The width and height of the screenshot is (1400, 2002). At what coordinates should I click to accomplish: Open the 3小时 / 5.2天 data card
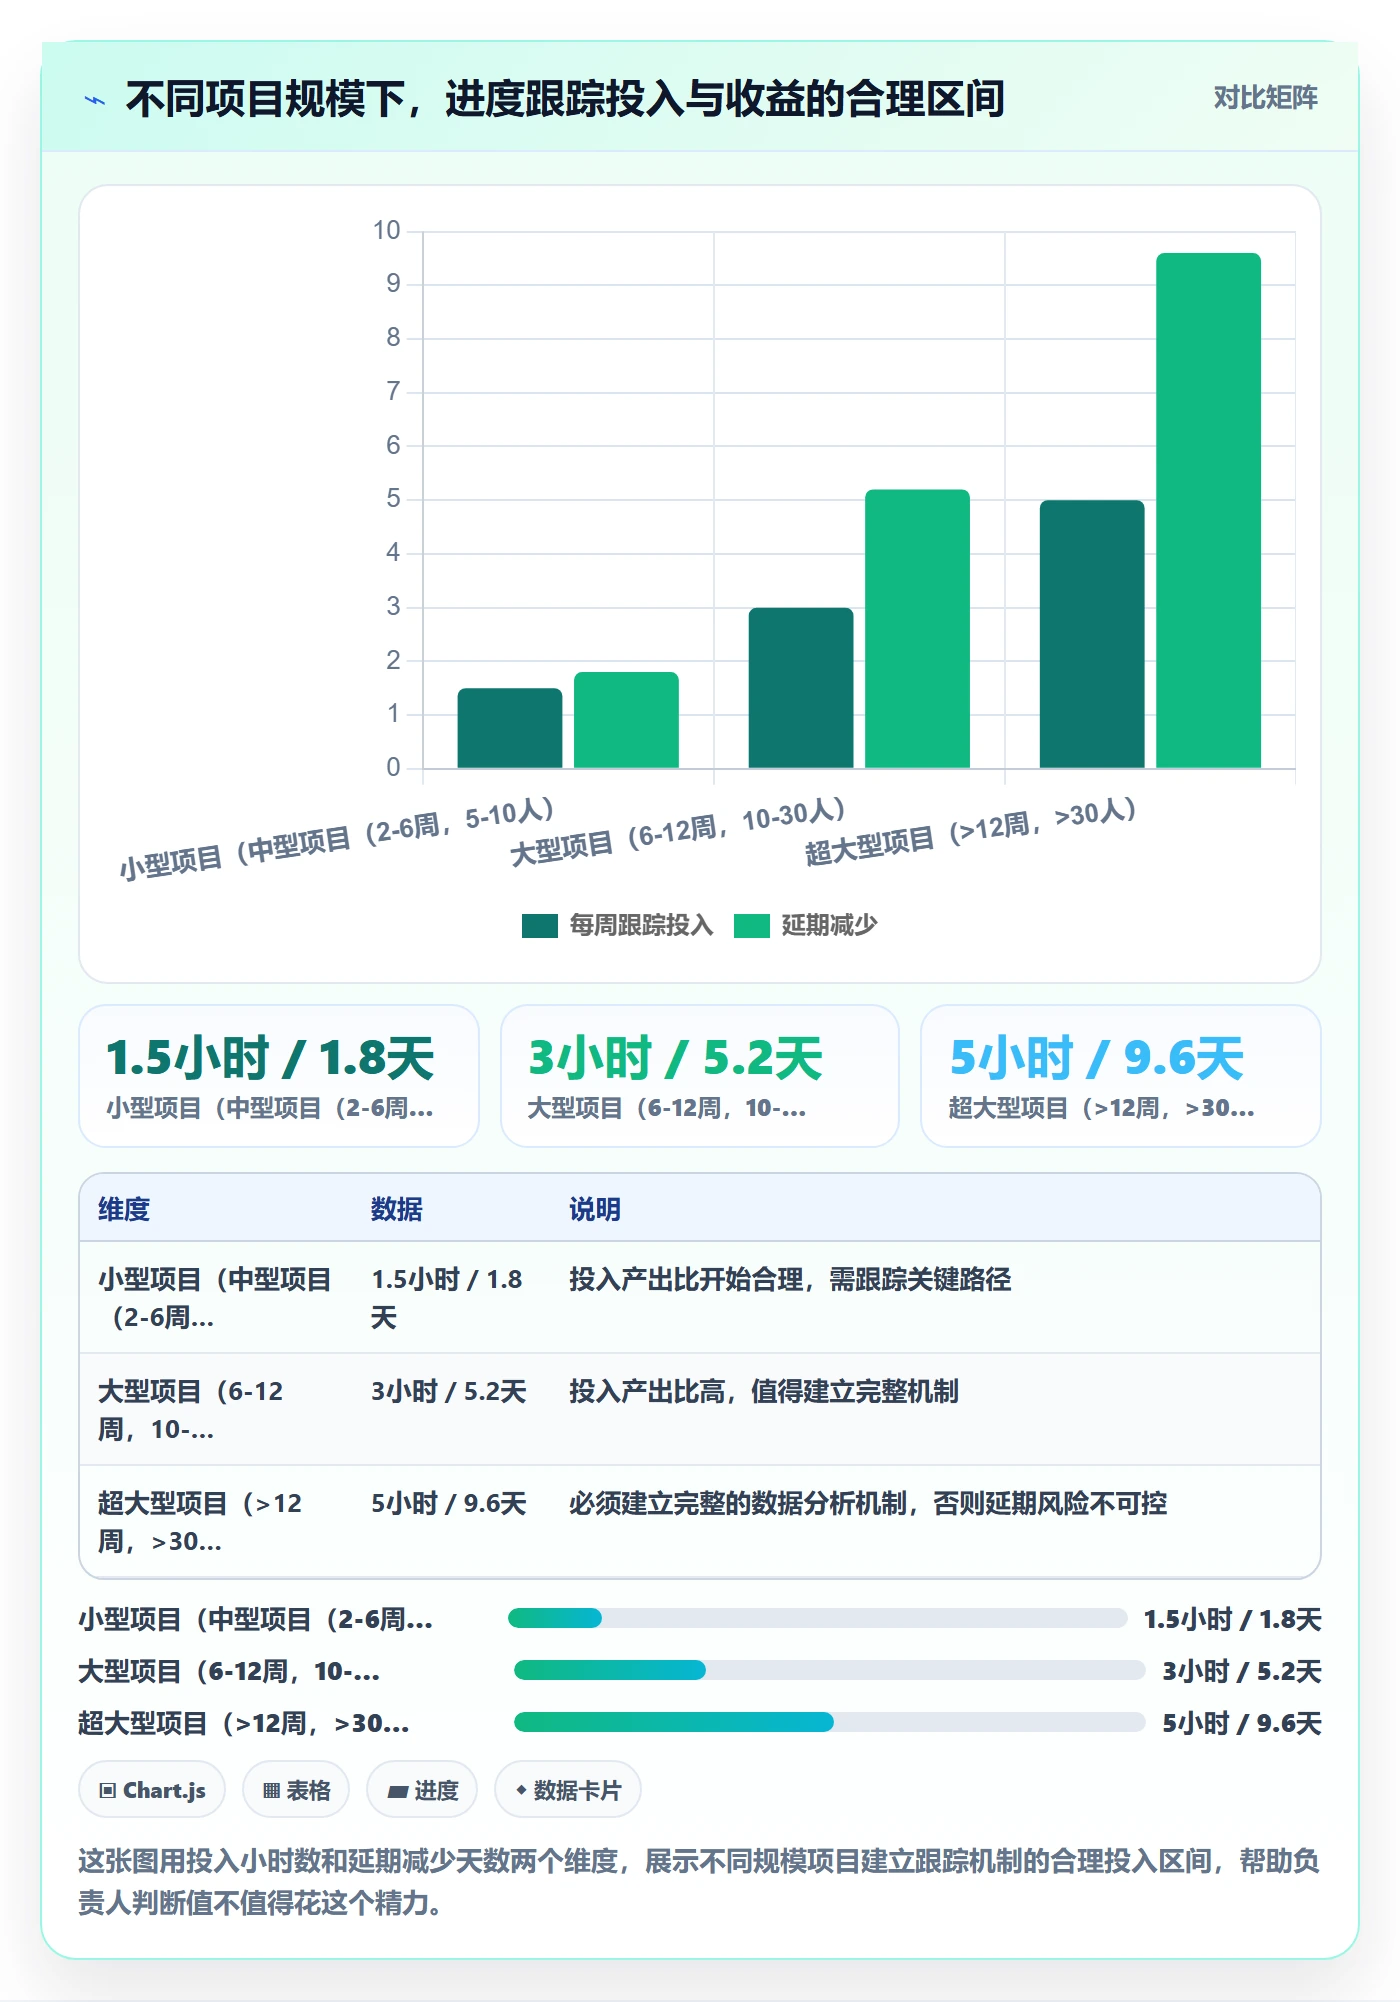click(x=700, y=1076)
